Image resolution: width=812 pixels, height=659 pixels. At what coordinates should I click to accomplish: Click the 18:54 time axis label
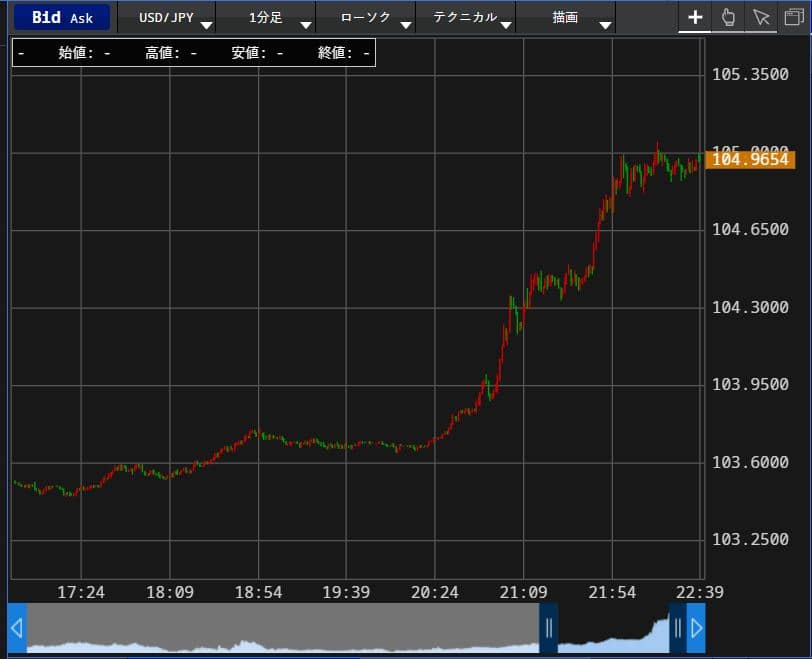258,592
